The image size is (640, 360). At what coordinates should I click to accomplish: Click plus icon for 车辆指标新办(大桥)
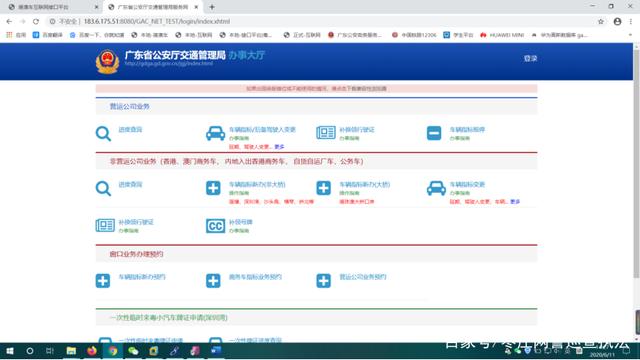[x=324, y=188]
